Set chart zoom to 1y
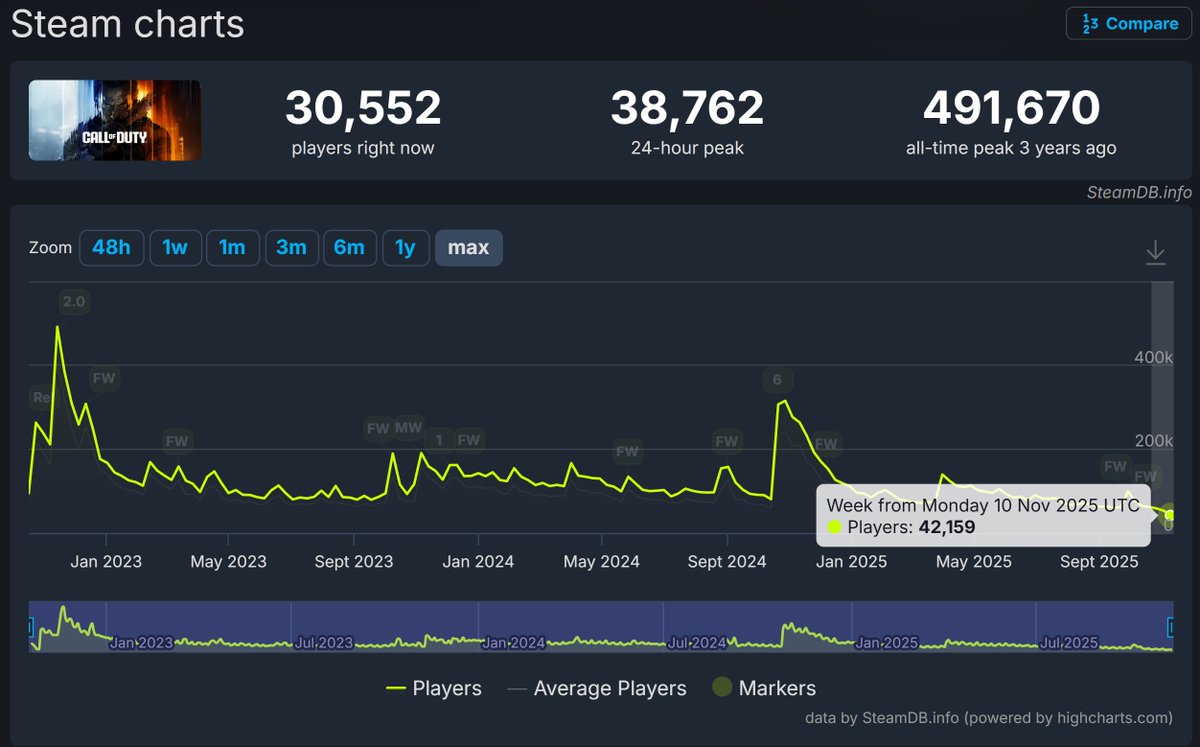This screenshot has height=747, width=1200. click(x=405, y=247)
